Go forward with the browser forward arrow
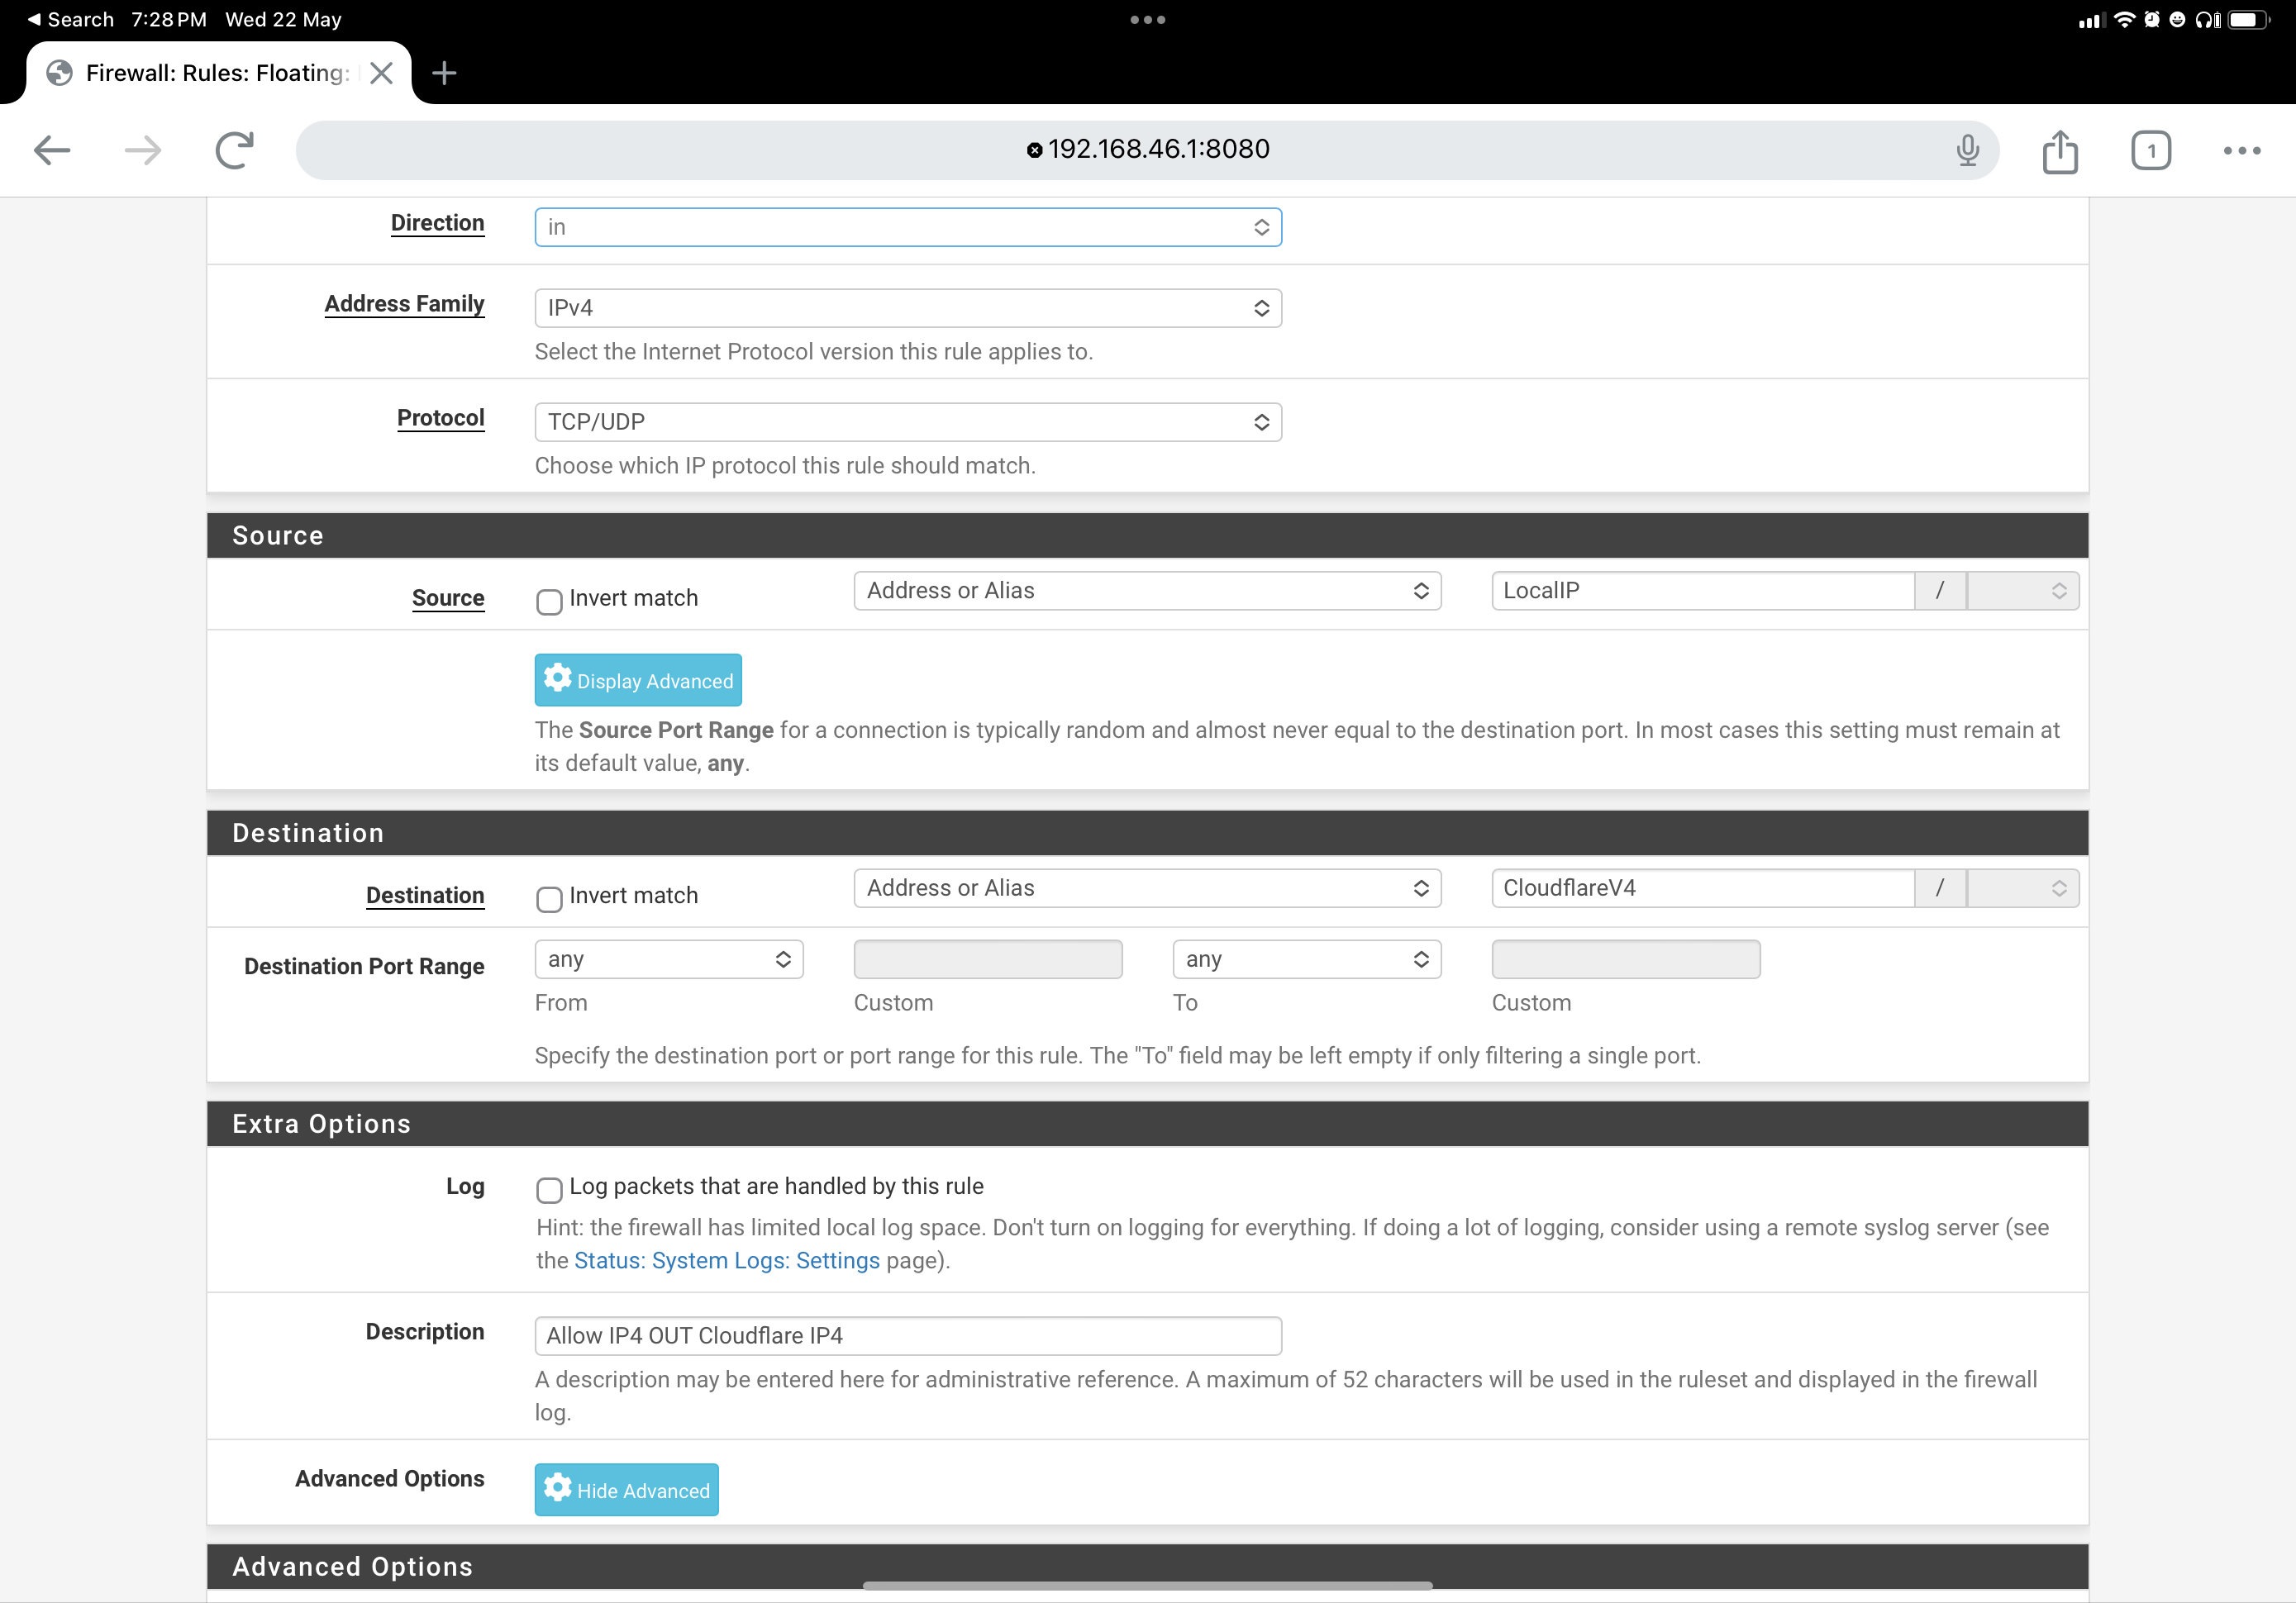The width and height of the screenshot is (2296, 1603). click(x=143, y=151)
